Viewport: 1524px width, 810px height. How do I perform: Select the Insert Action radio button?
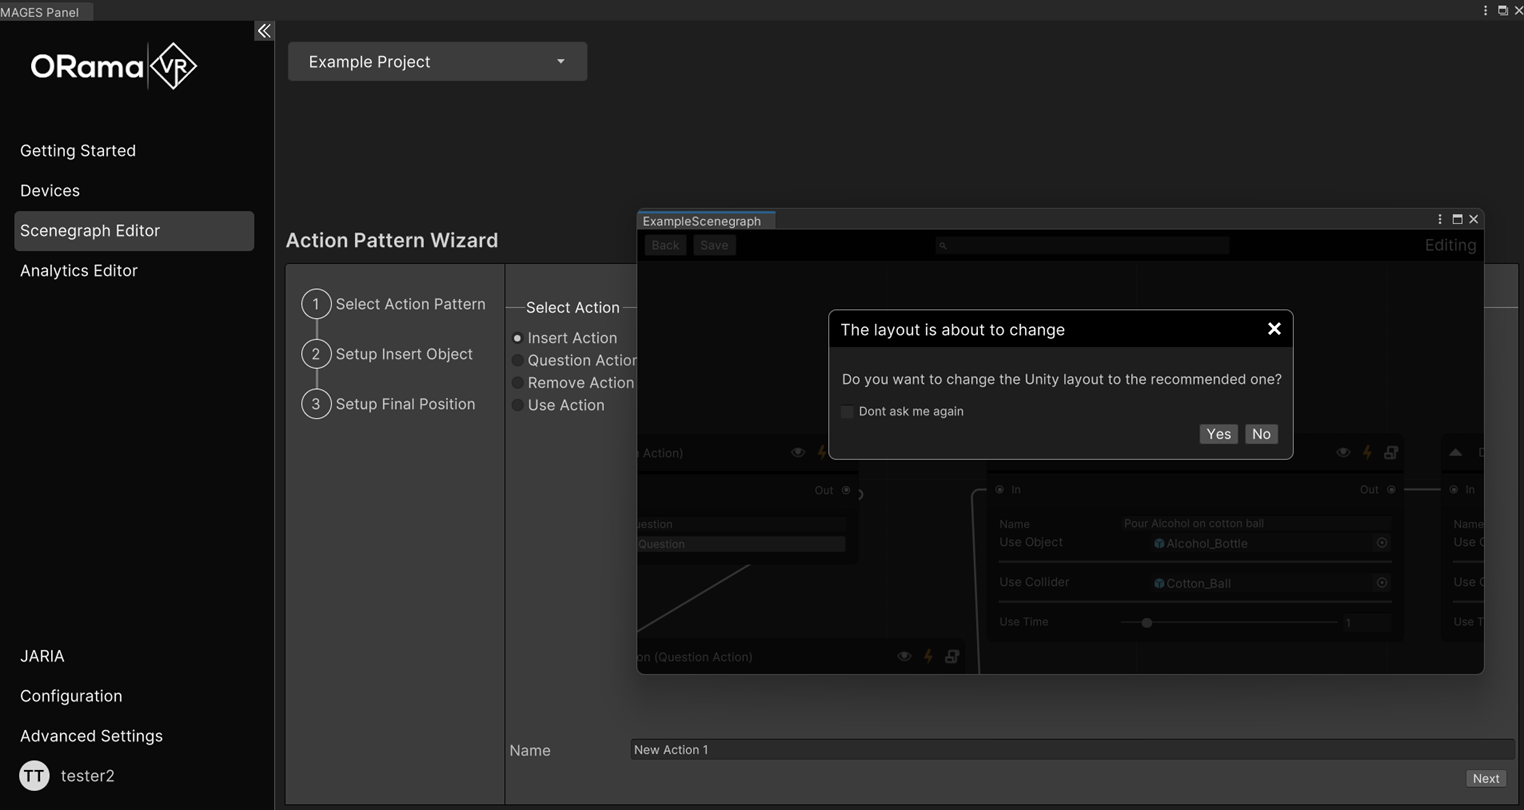click(x=517, y=338)
